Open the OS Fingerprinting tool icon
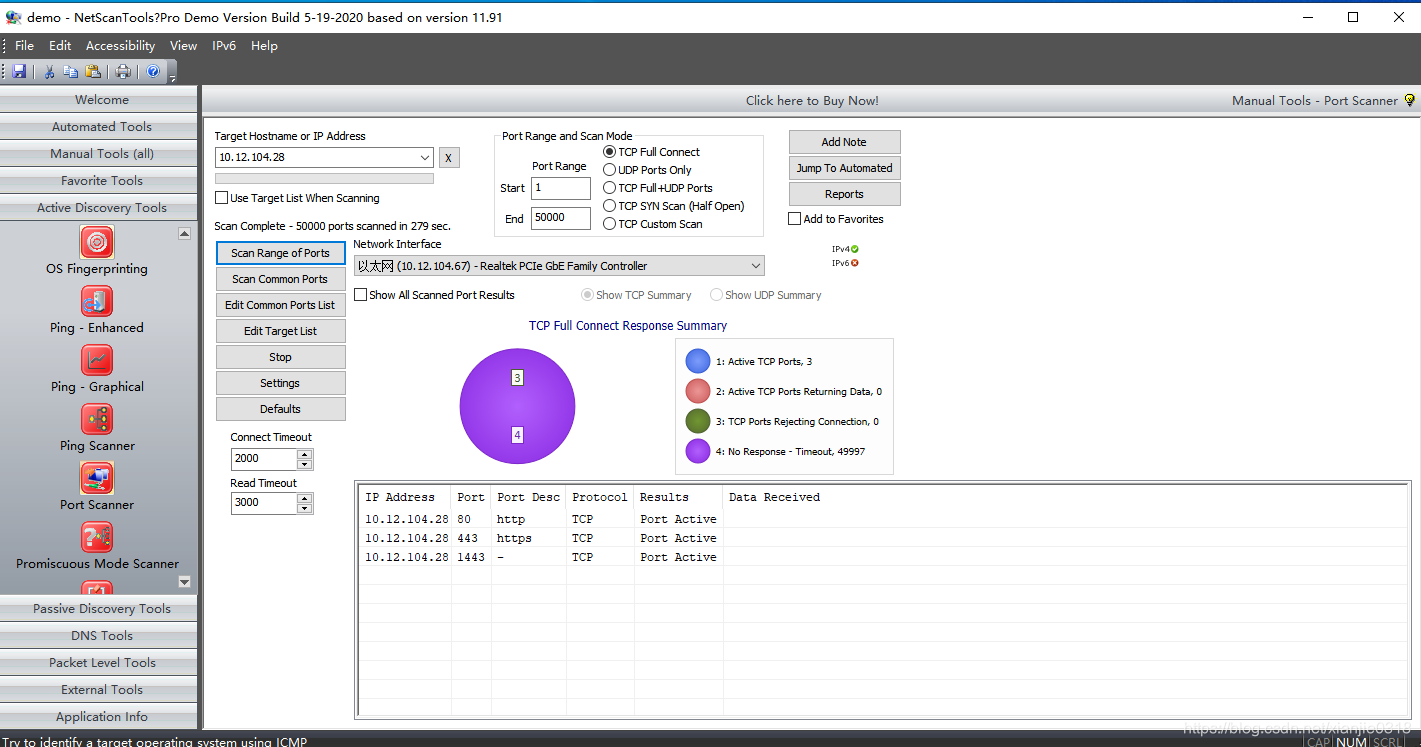This screenshot has height=747, width=1421. click(97, 242)
